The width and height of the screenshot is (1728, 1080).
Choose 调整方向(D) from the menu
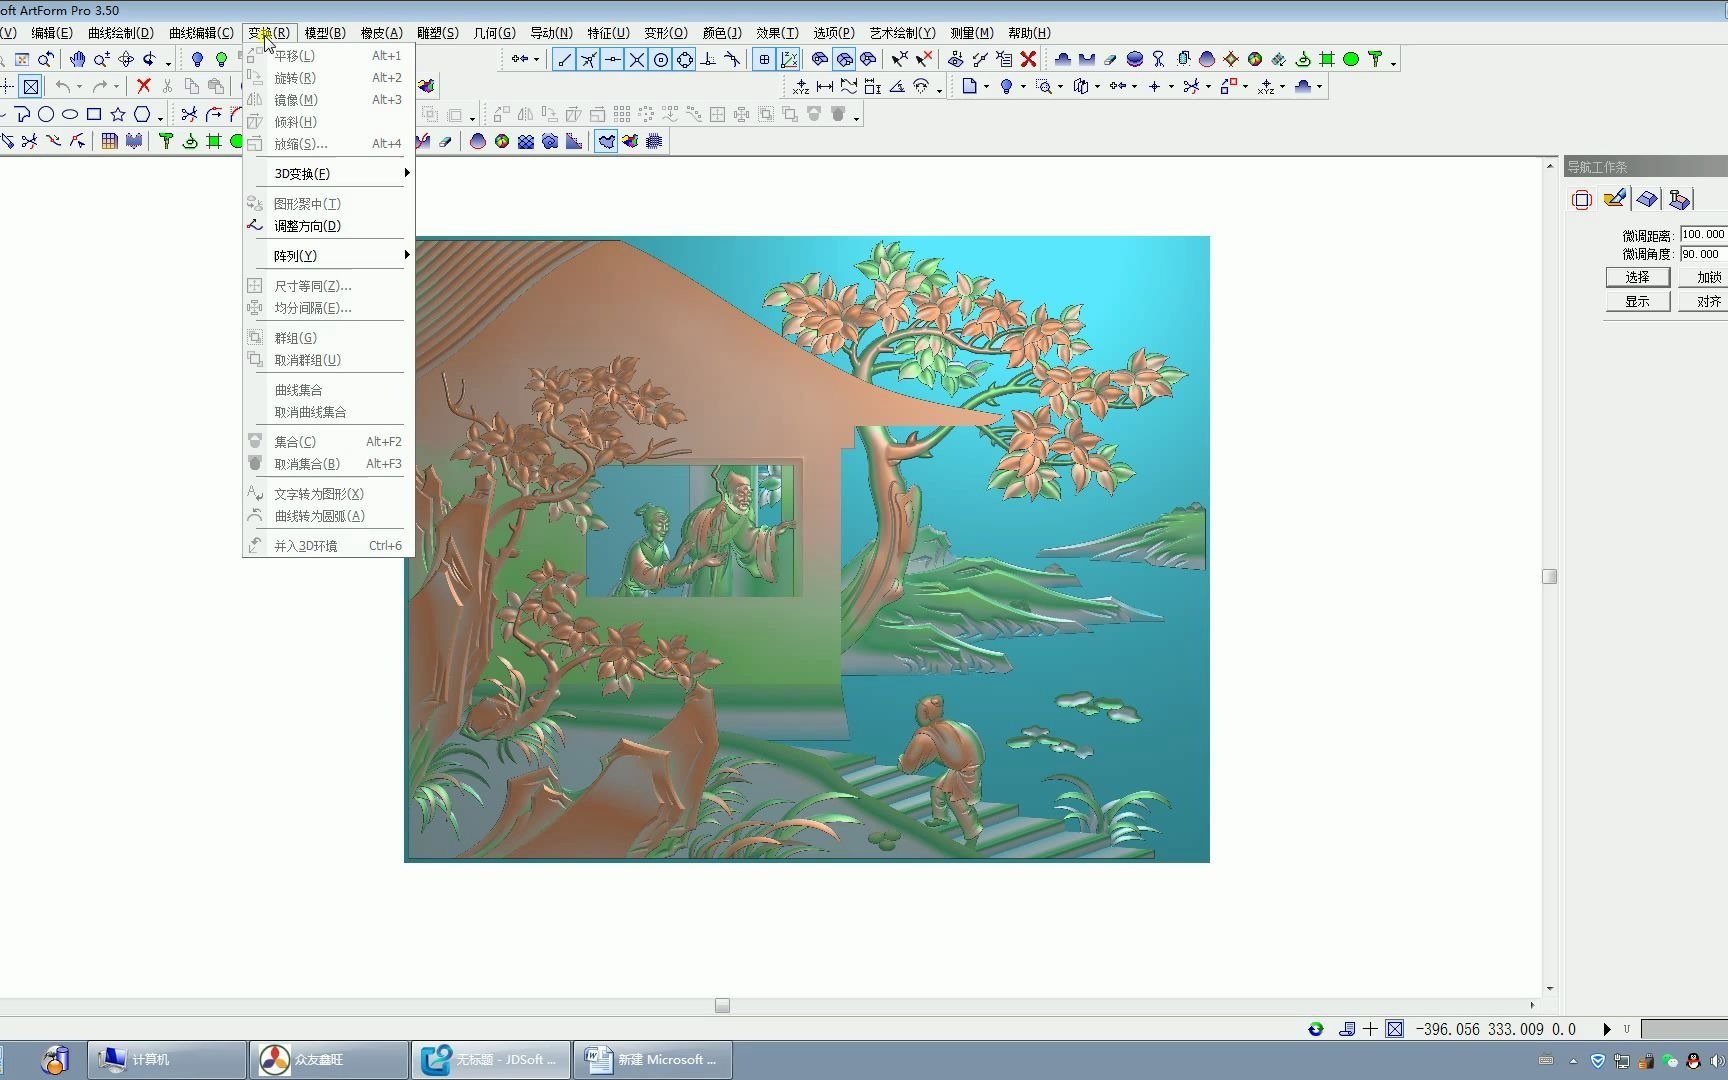coord(329,225)
